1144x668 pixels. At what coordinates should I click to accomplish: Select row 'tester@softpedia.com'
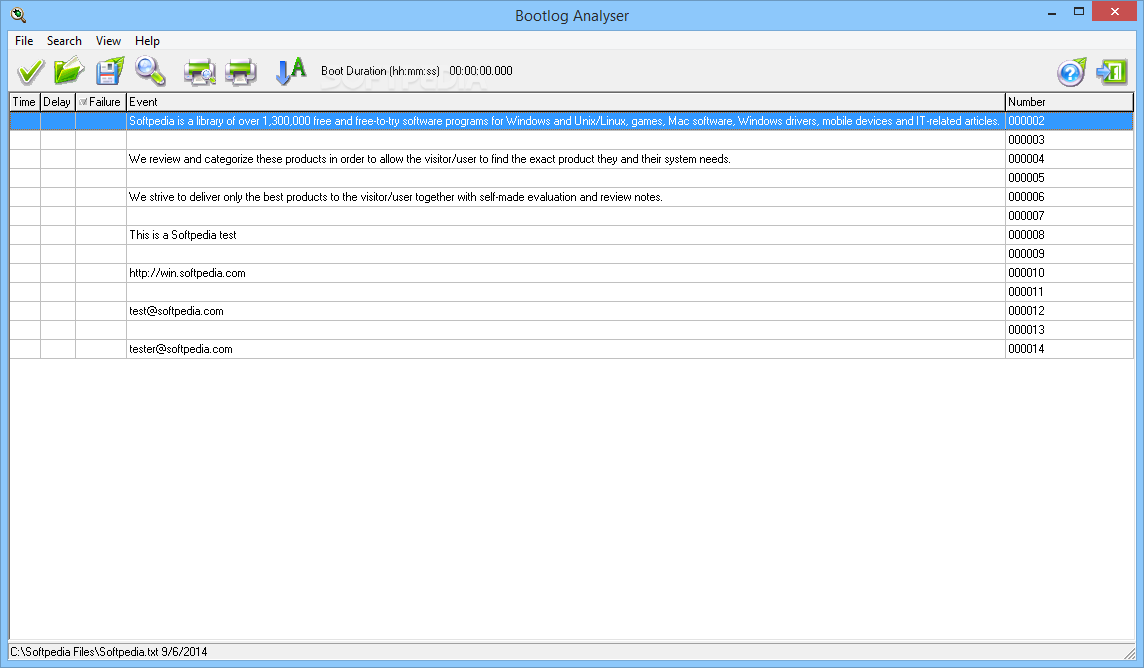click(571, 349)
